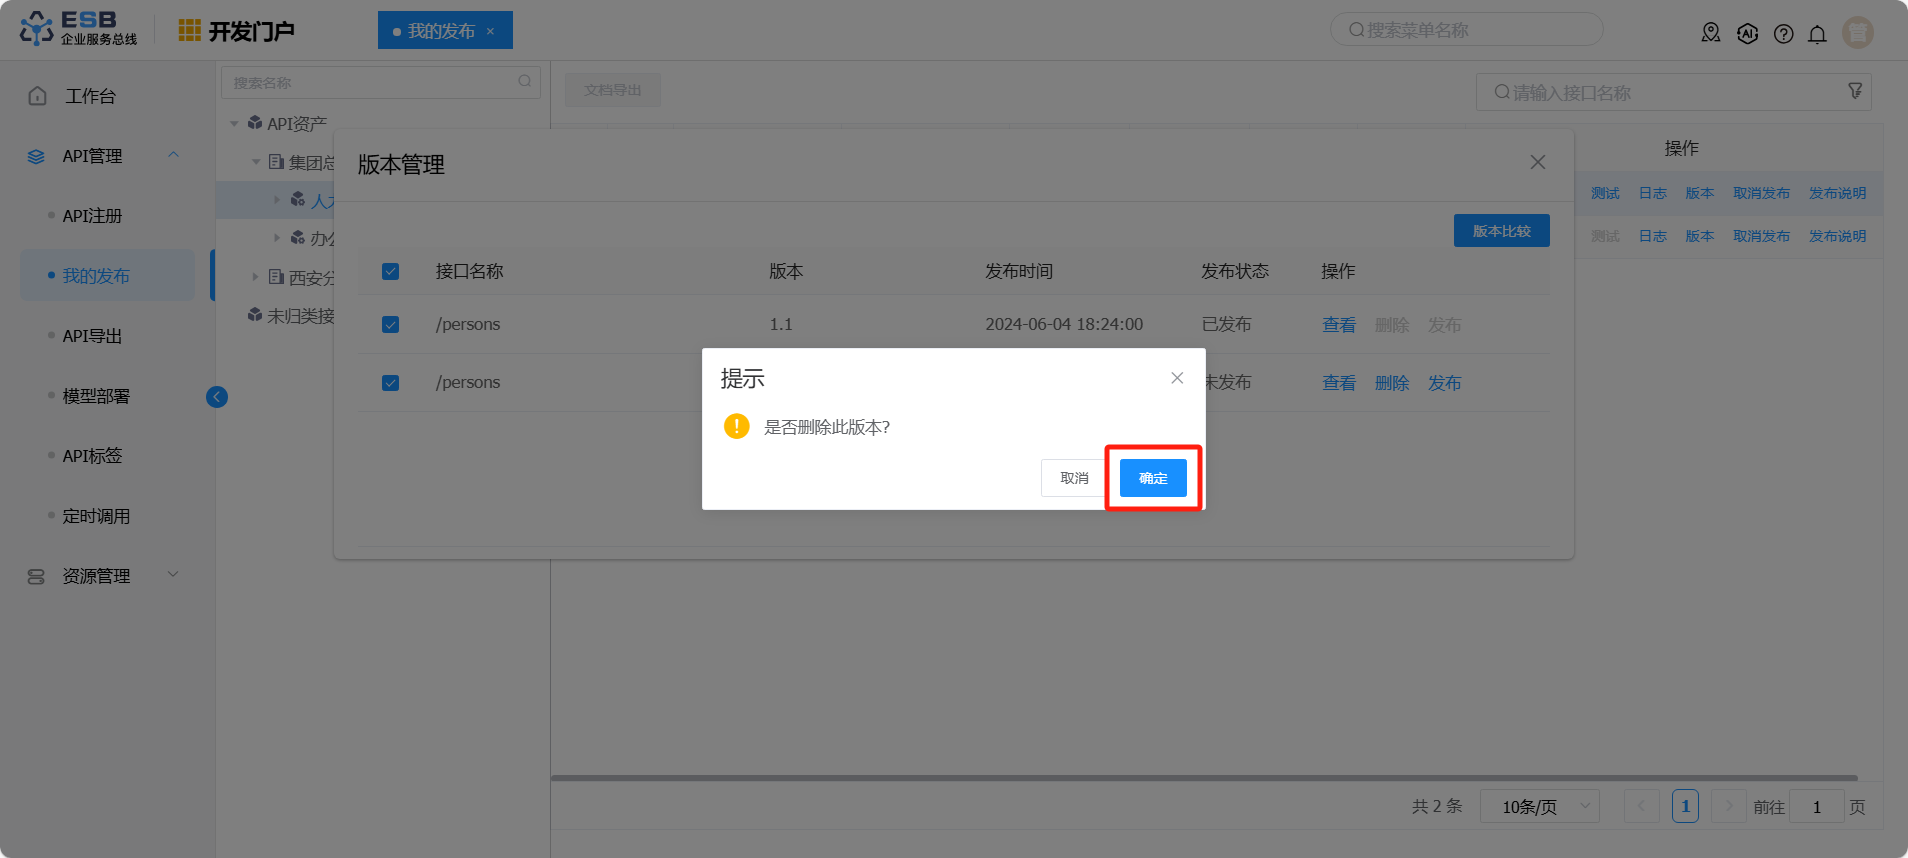Expand the 办公 tree node arrow
Screen dimensions: 1908x858
coord(277,238)
